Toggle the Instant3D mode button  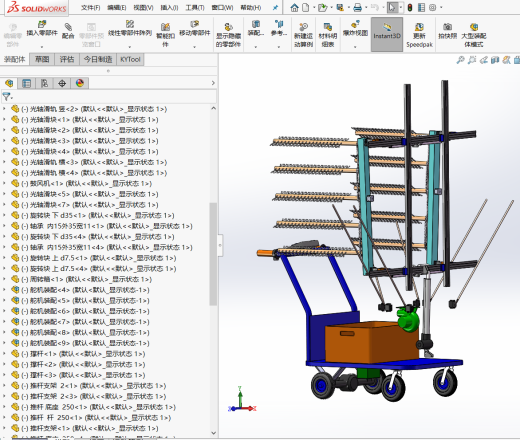tap(387, 35)
